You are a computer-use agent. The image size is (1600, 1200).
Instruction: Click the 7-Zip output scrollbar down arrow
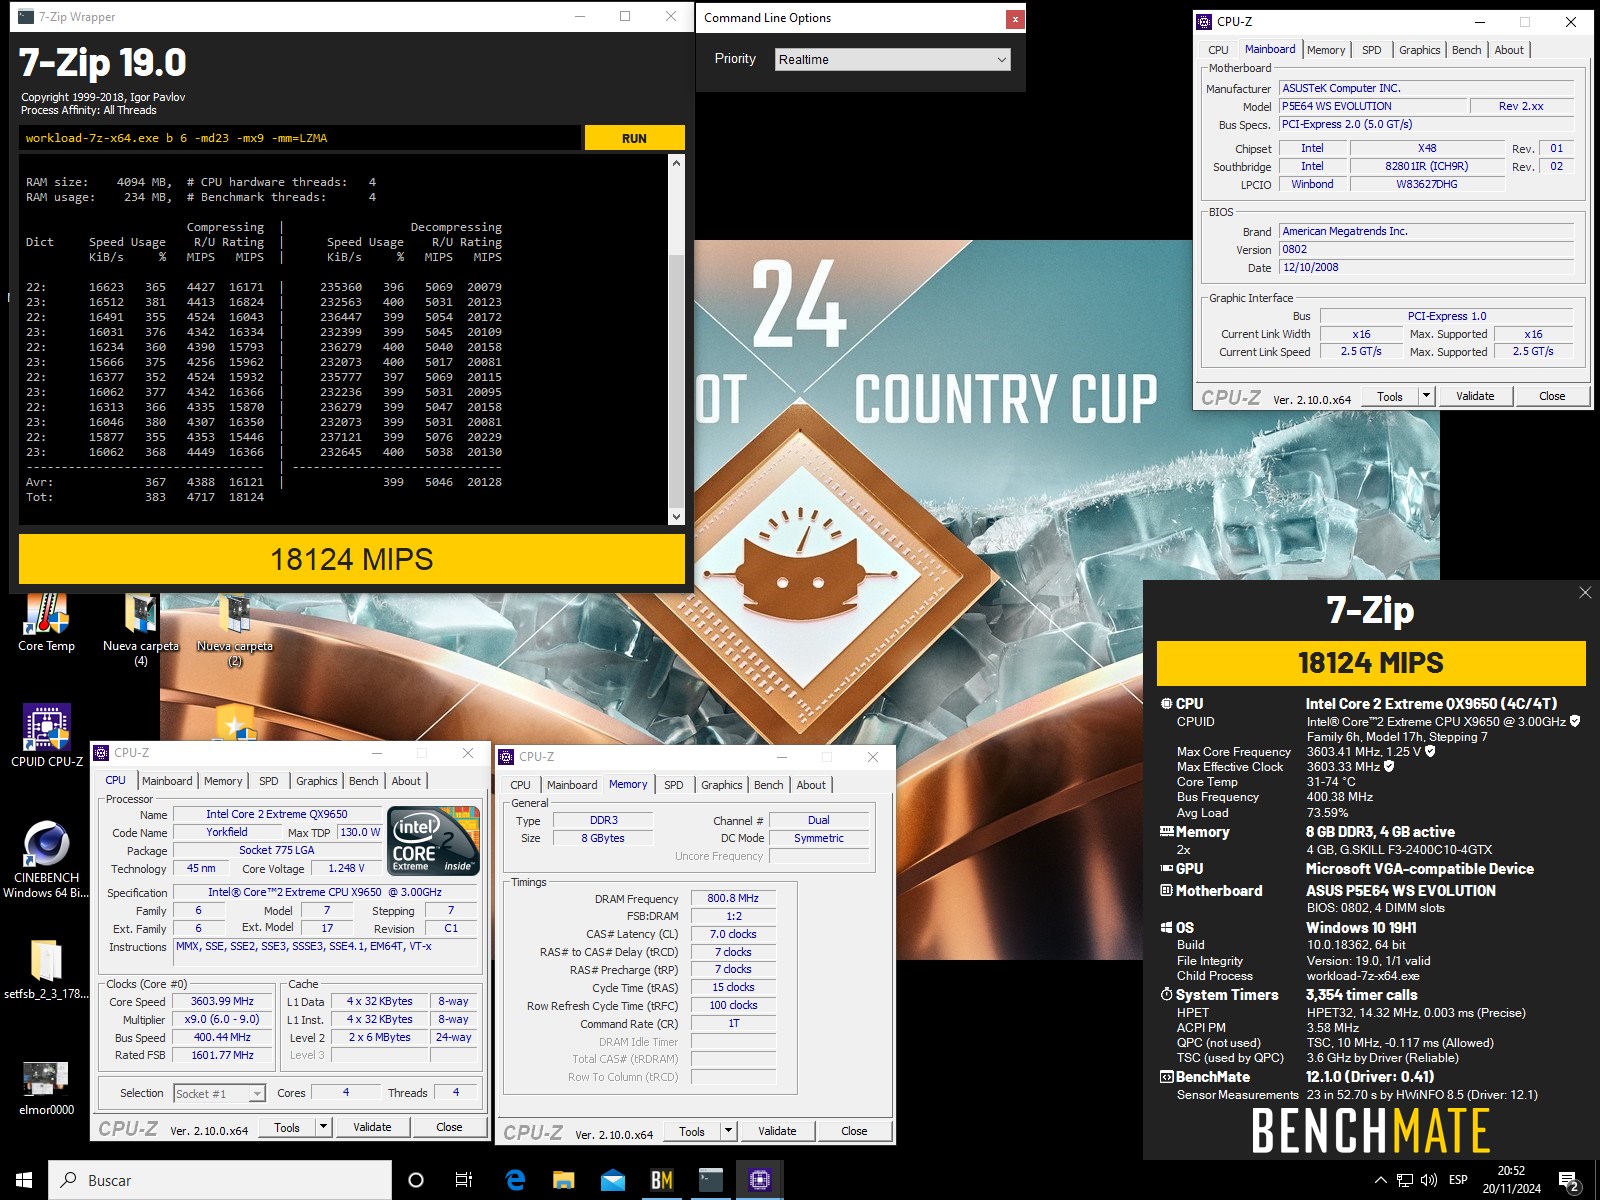pos(677,517)
